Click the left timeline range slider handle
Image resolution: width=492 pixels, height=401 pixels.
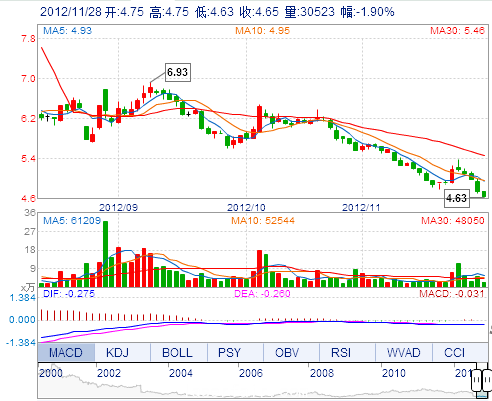tap(476, 380)
